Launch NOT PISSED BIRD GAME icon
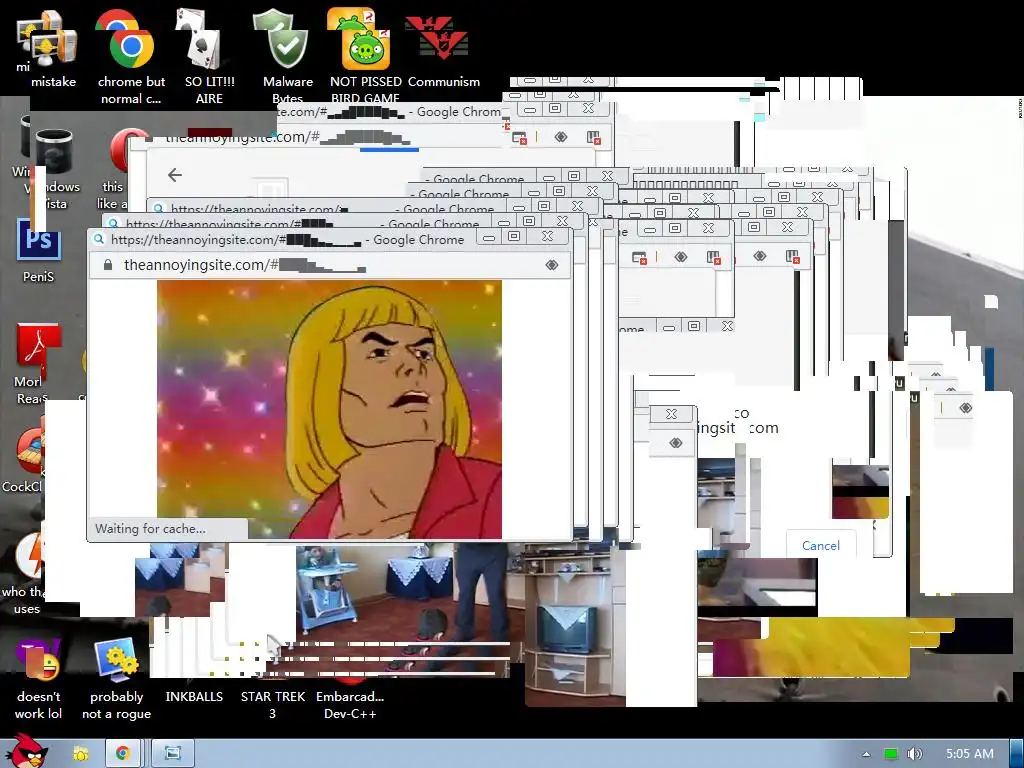This screenshot has height=768, width=1024. pos(364,56)
